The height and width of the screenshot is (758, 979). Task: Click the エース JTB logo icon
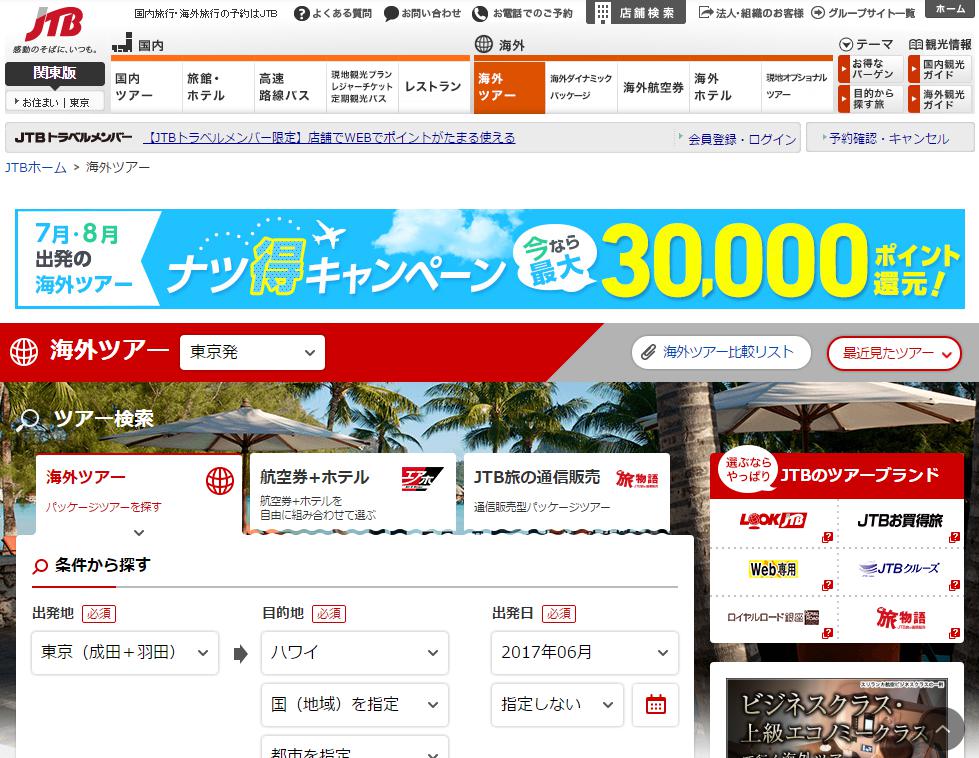click(x=422, y=479)
